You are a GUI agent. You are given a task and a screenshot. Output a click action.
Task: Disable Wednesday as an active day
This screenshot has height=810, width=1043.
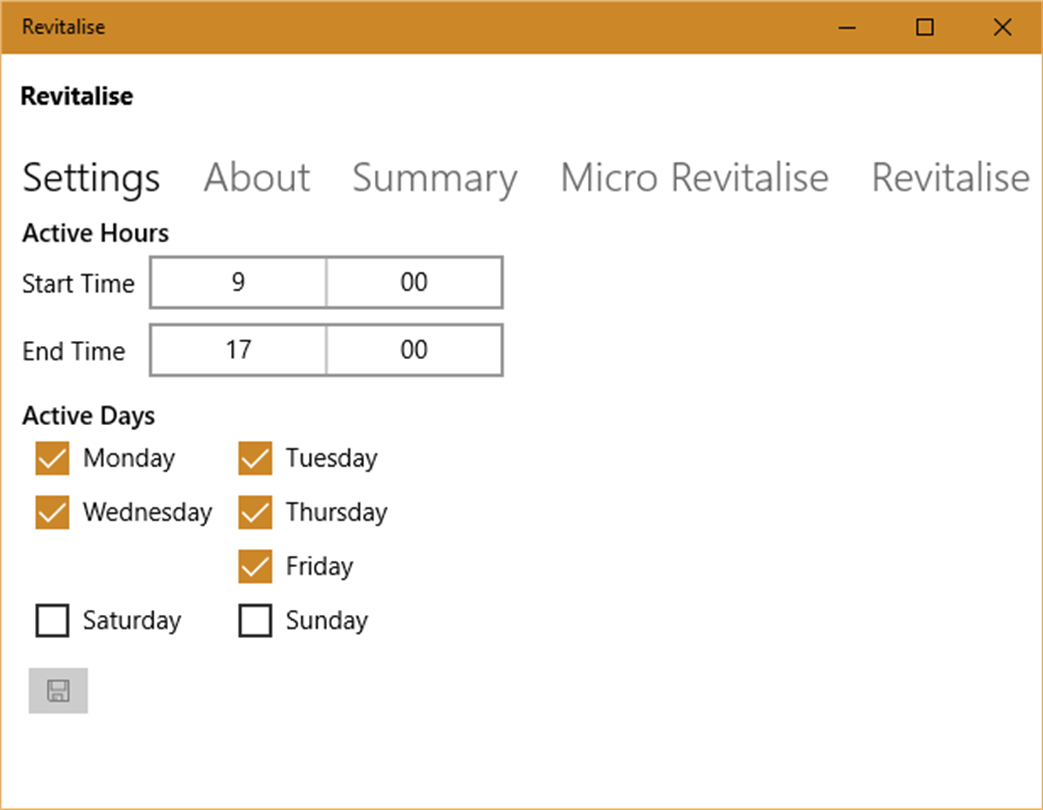click(52, 513)
